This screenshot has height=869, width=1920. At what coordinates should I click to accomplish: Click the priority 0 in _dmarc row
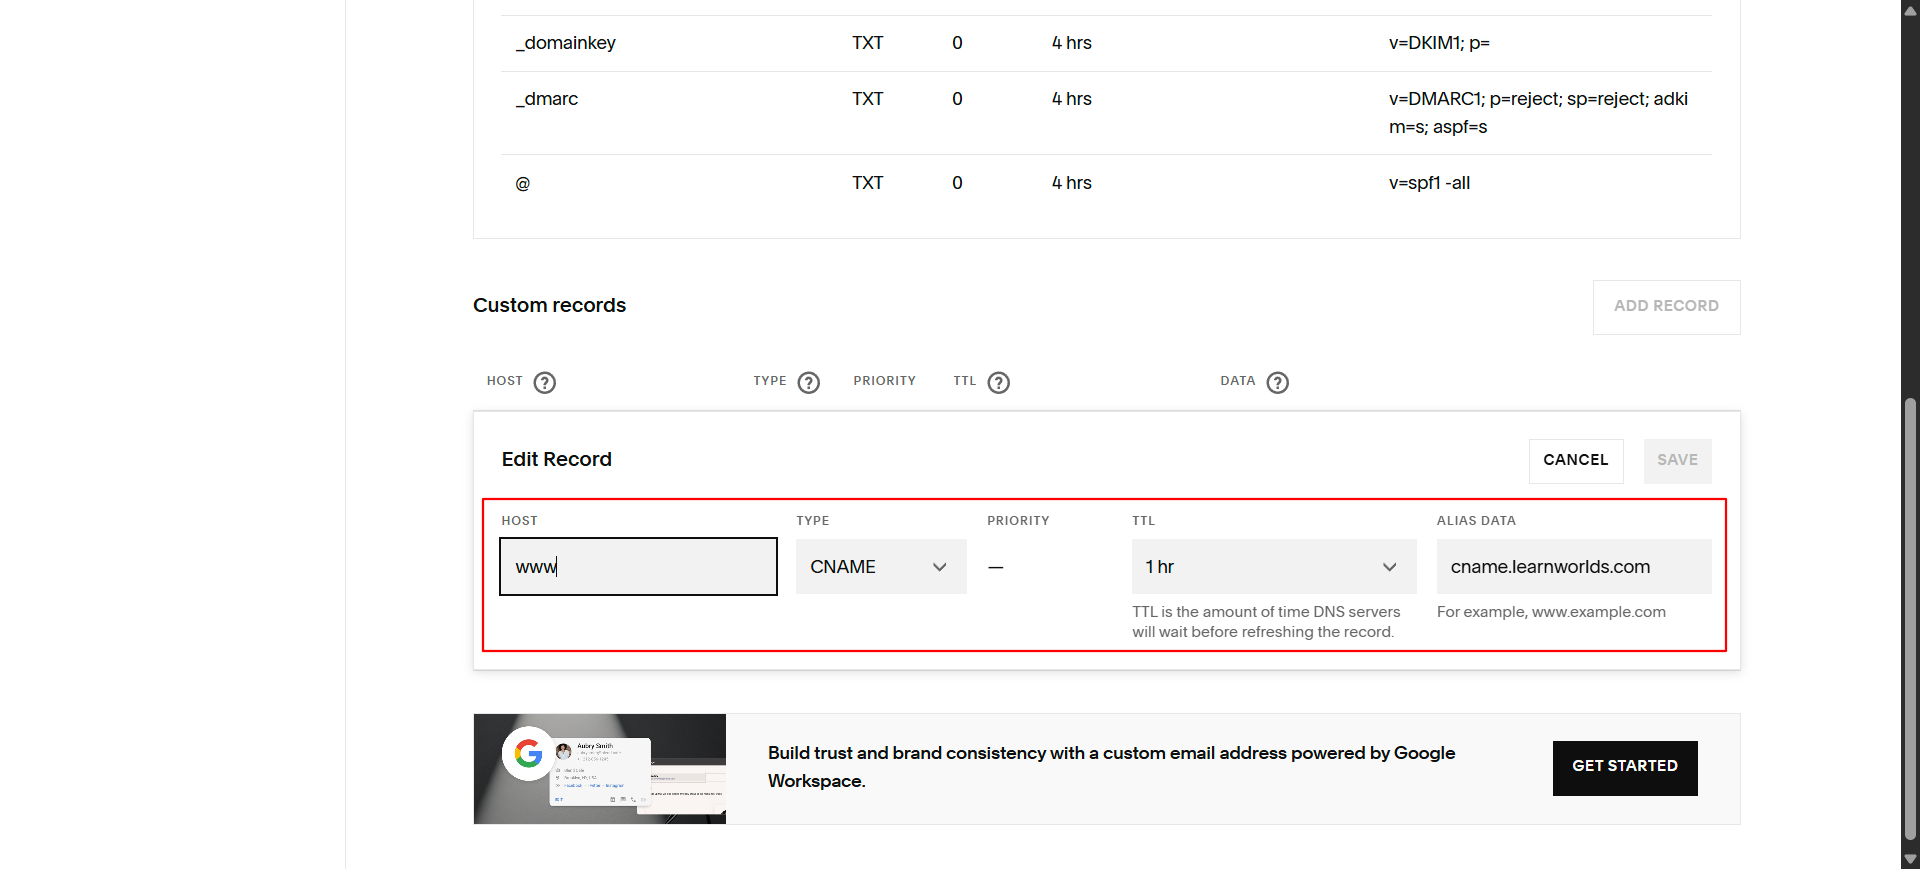click(x=958, y=99)
